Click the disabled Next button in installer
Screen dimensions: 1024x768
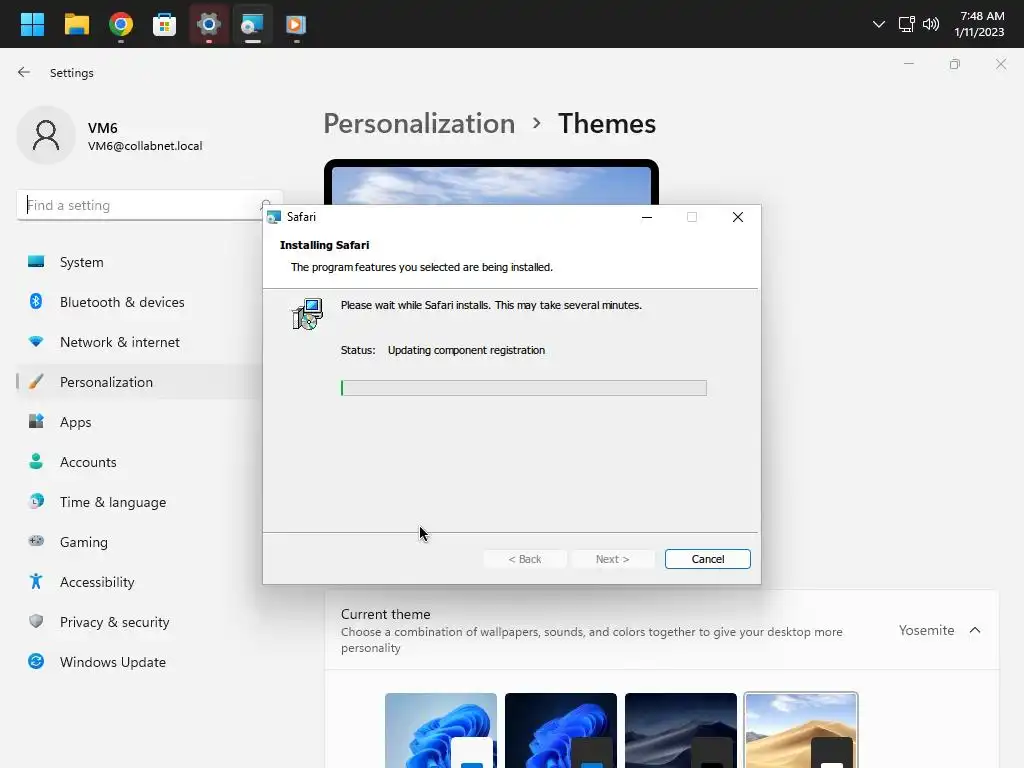click(x=612, y=559)
